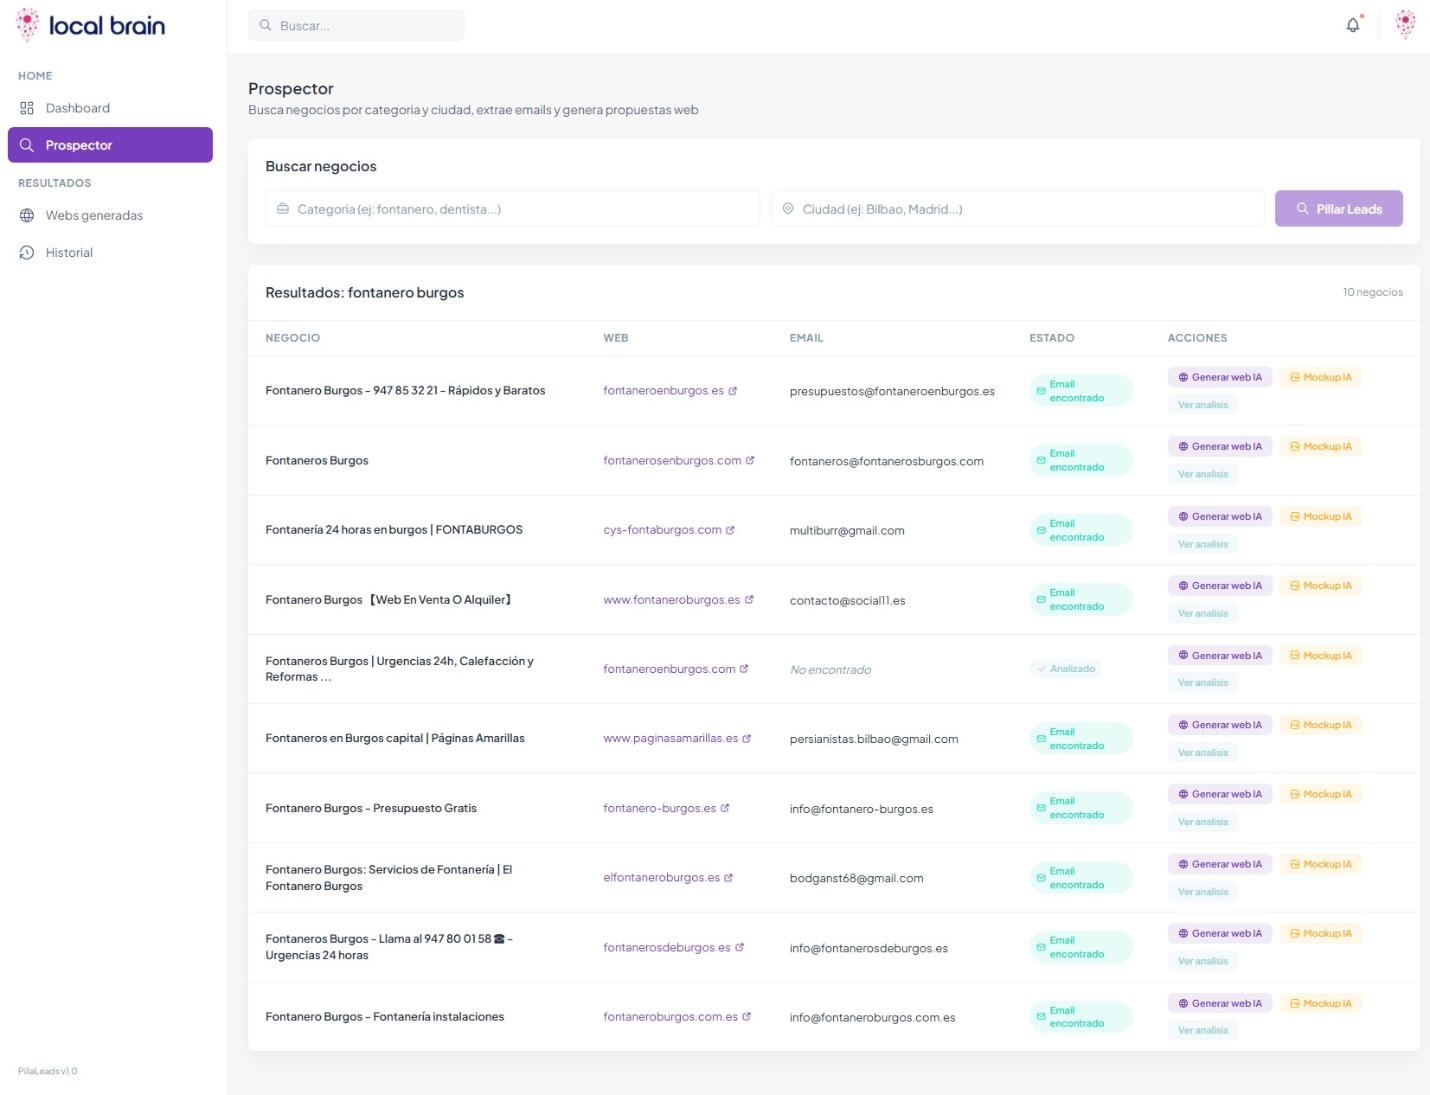Focus the Categoria input field
1430x1095 pixels.
click(x=512, y=209)
